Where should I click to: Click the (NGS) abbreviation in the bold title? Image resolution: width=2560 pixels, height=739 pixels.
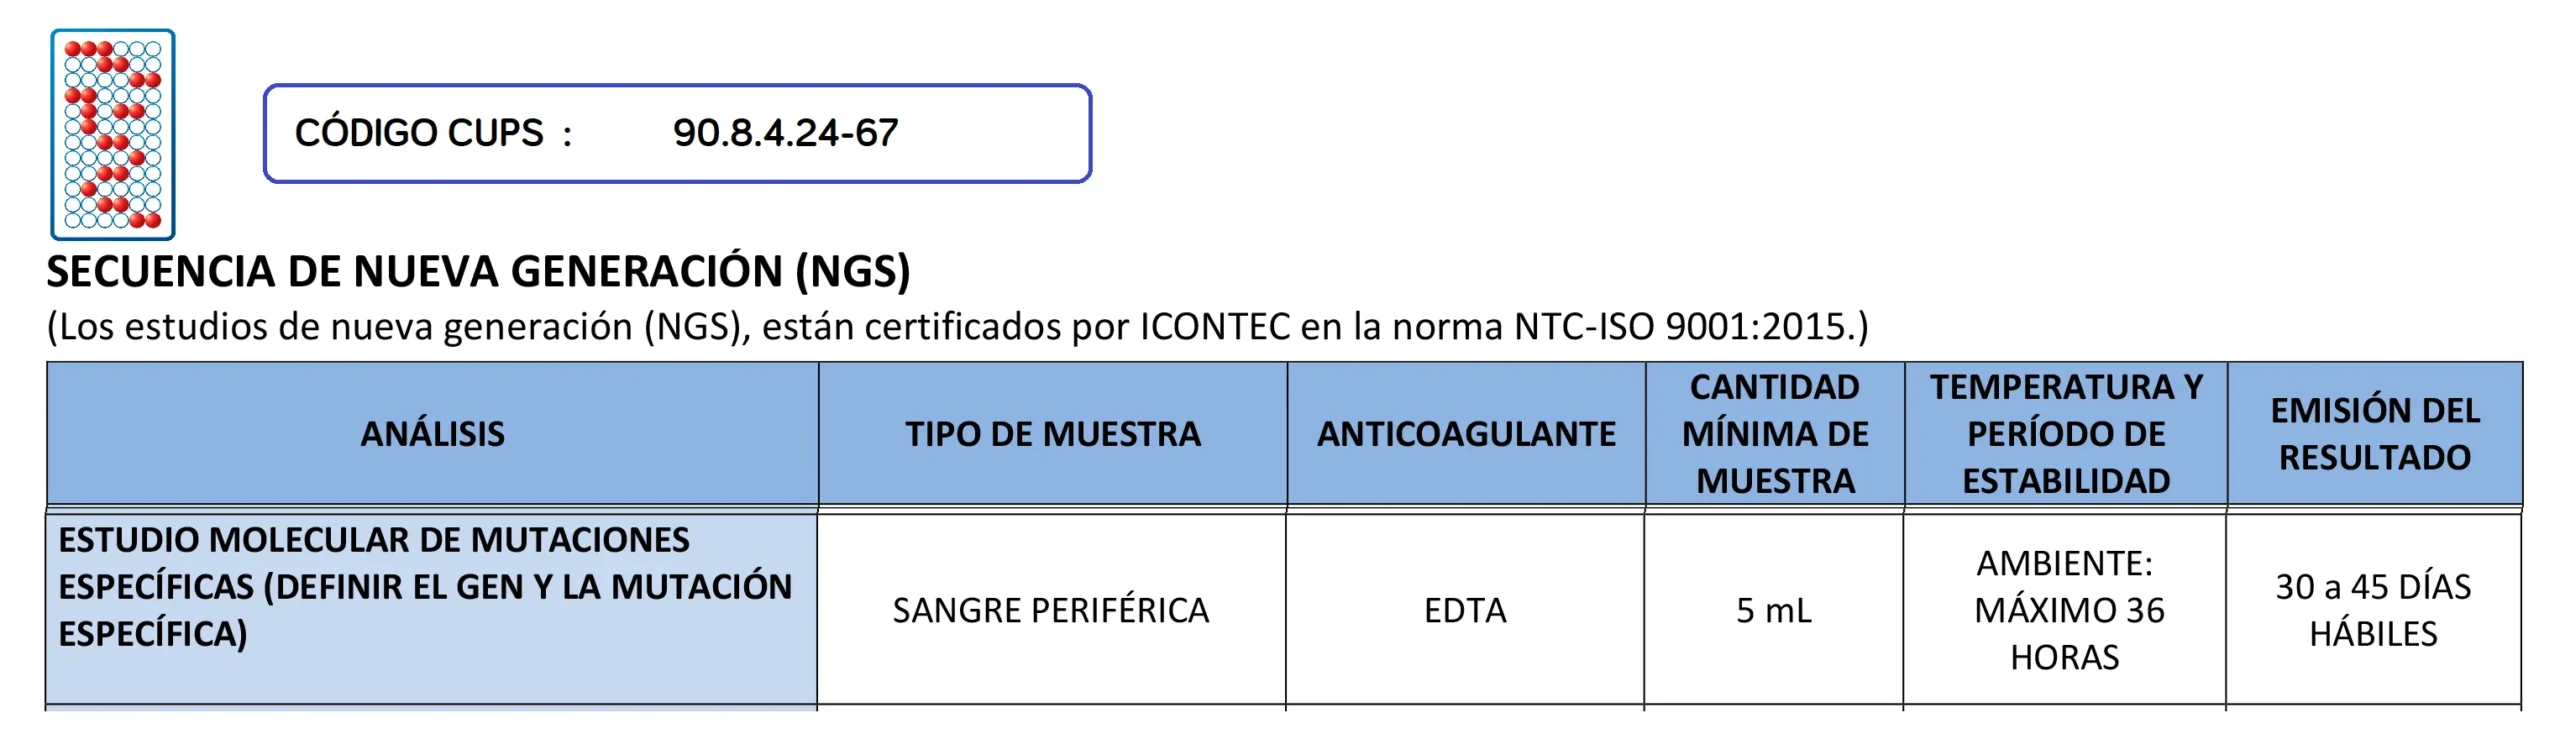852,271
